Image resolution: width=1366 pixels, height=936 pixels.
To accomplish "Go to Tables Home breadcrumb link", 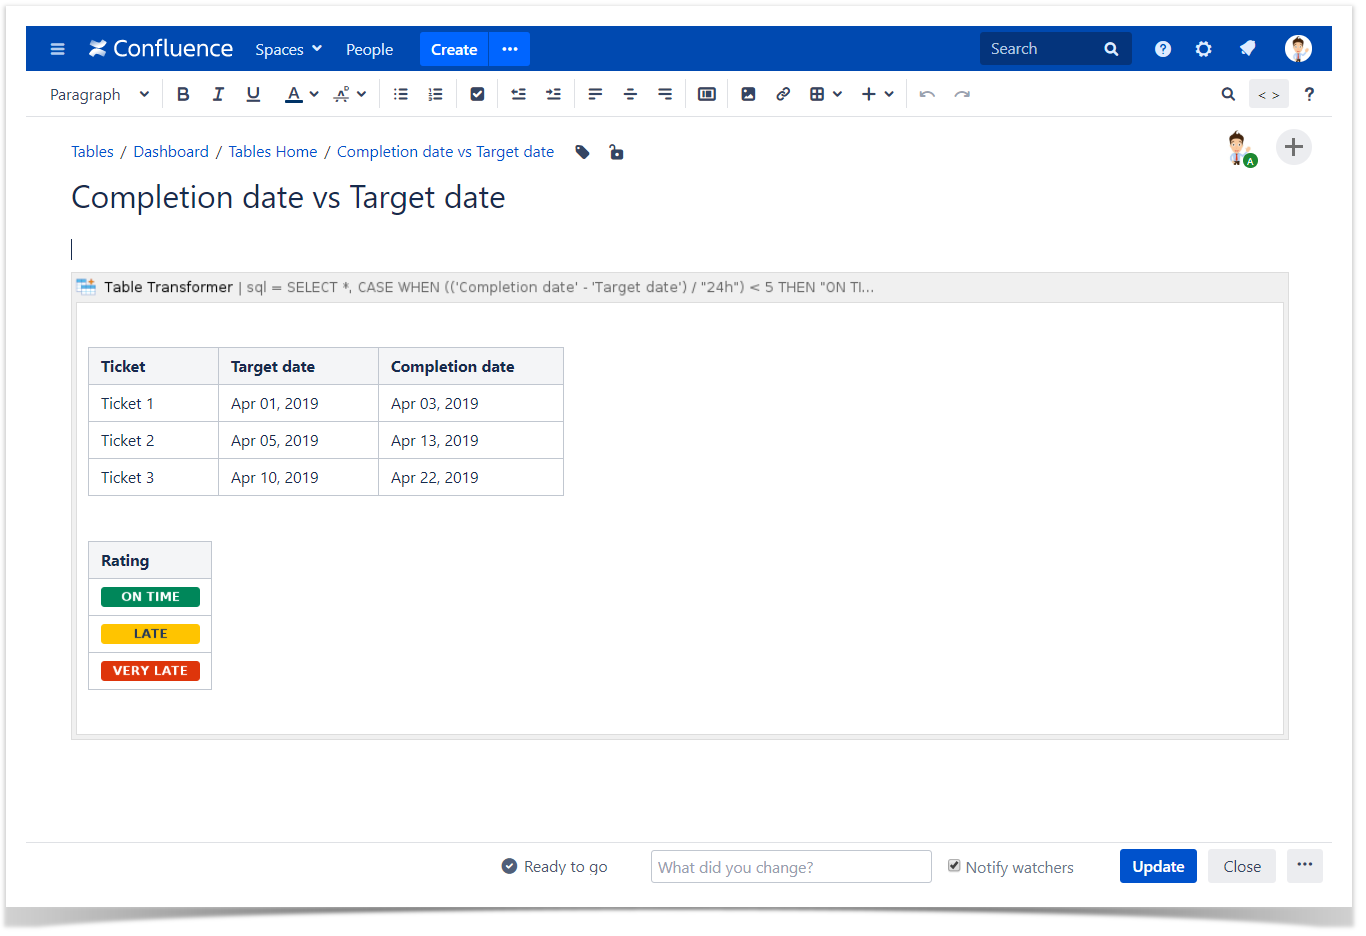I will point(272,152).
